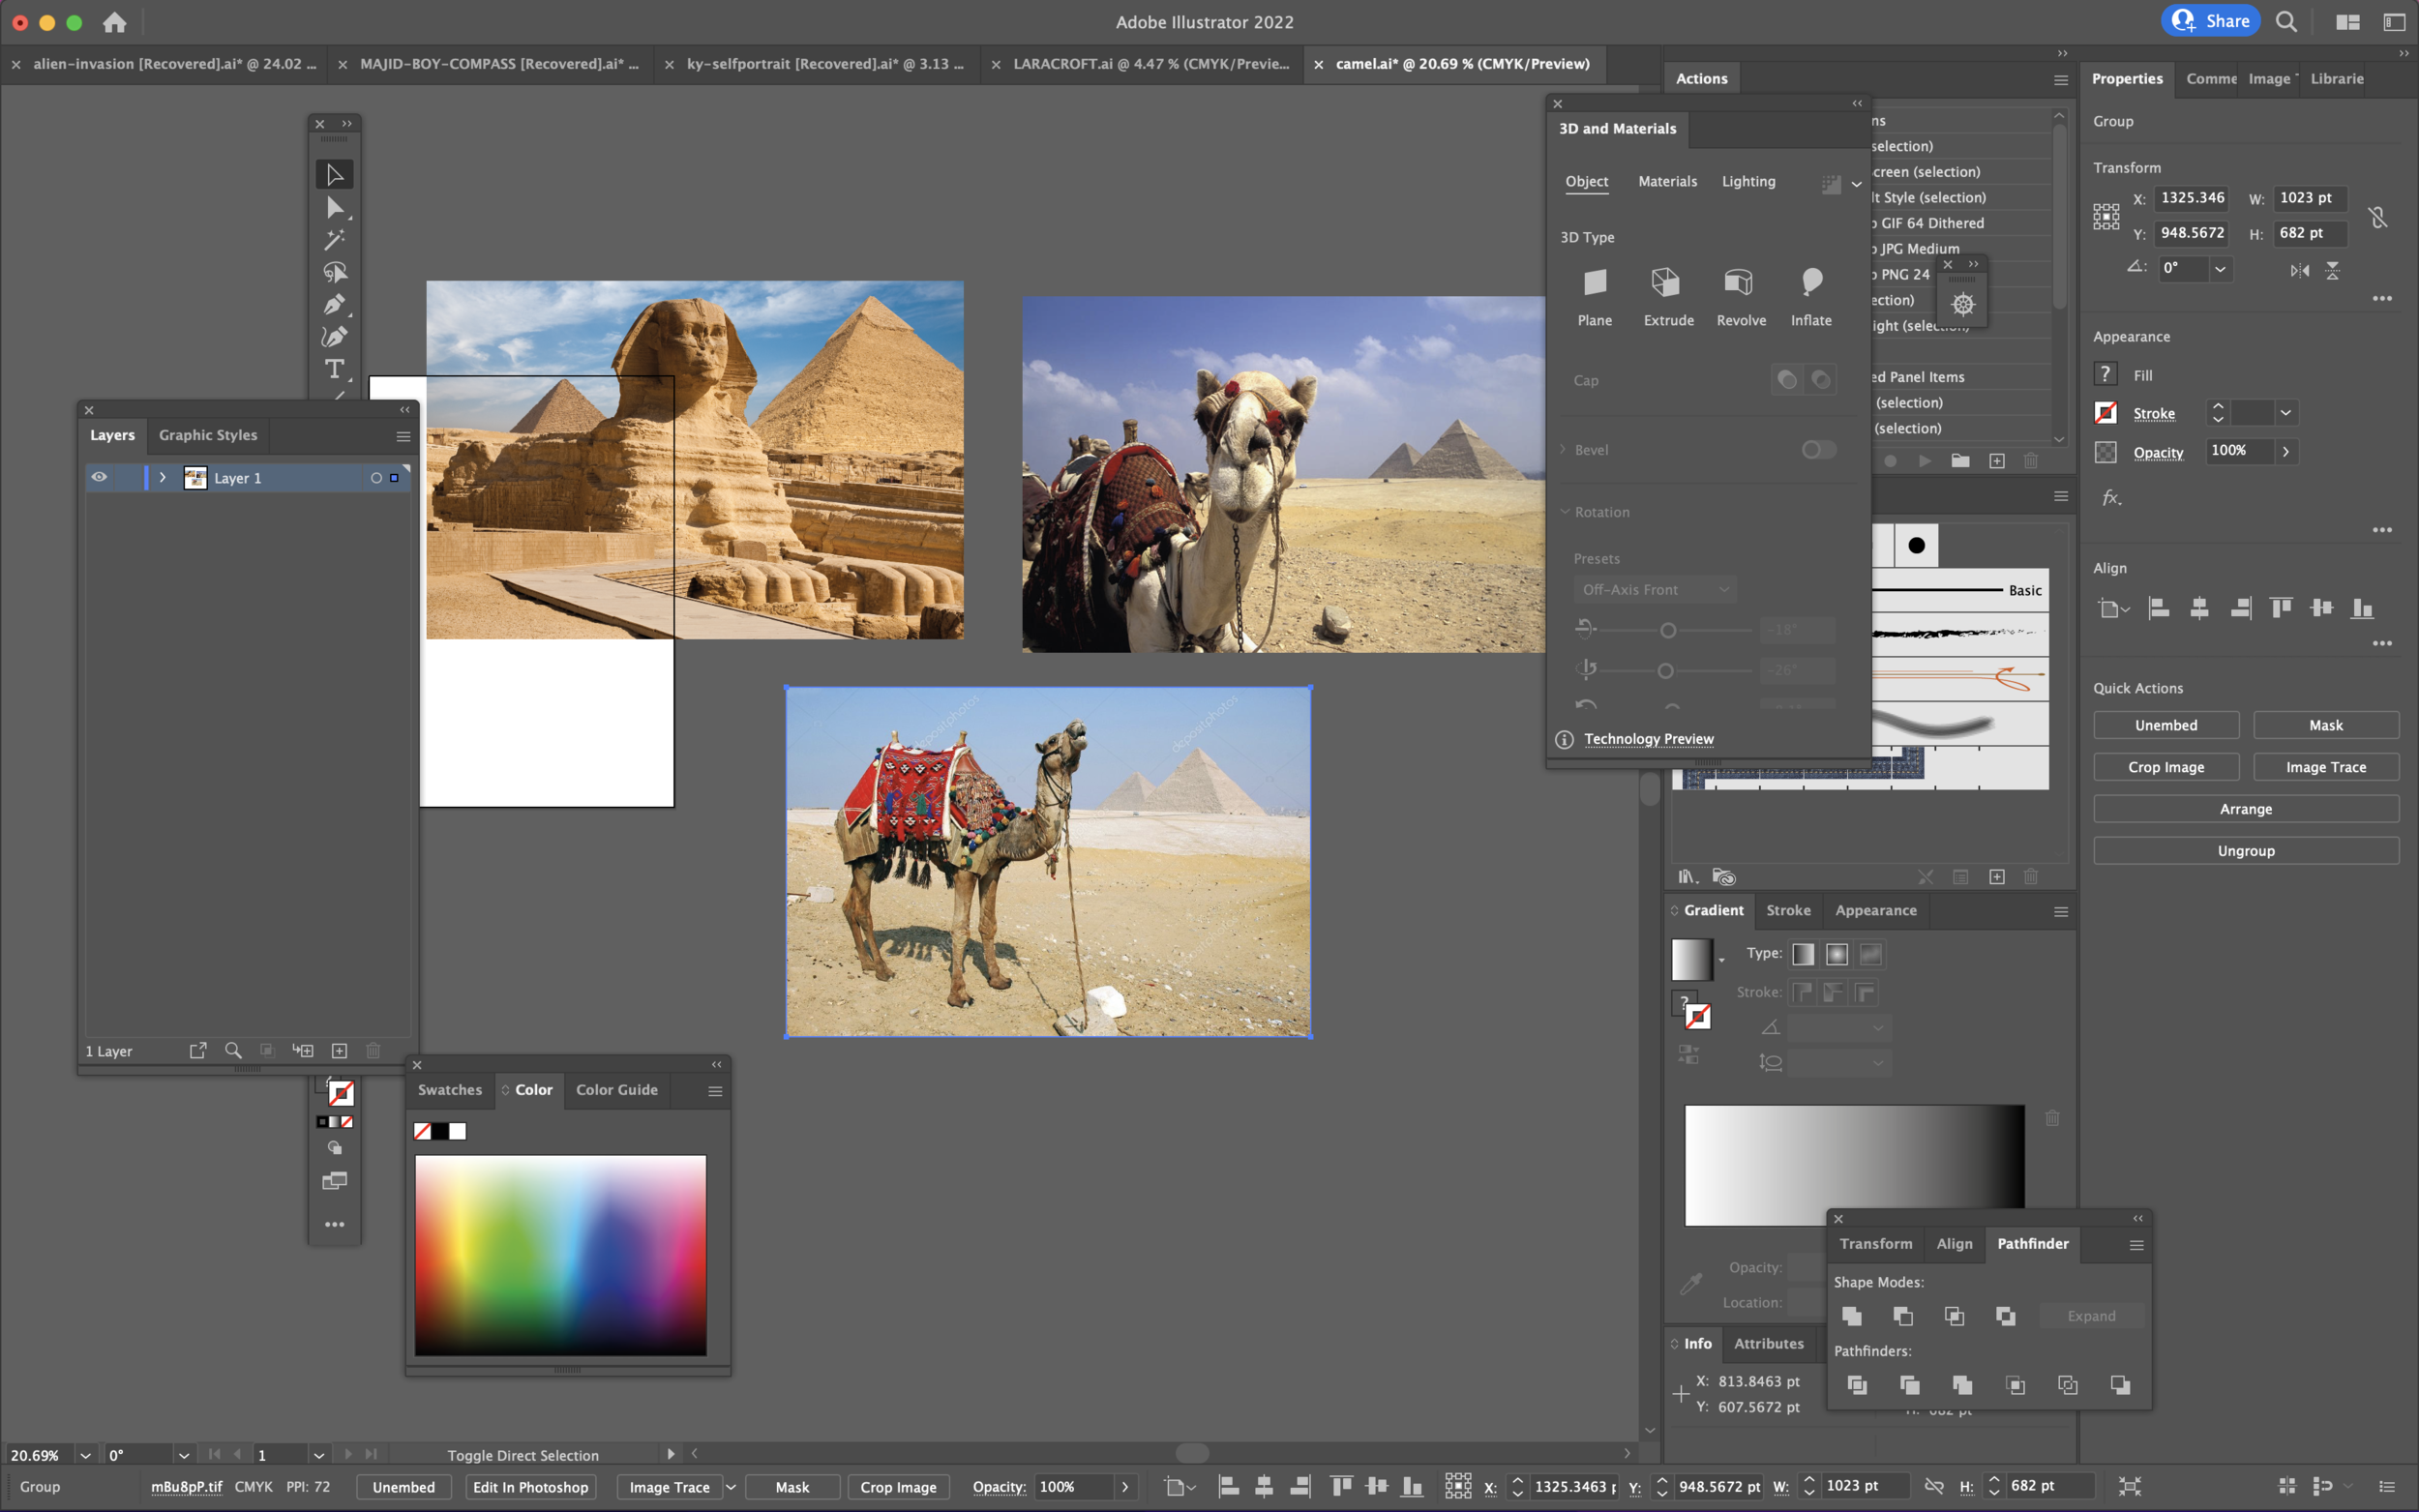Click Edit In Photoshop button
The width and height of the screenshot is (2419, 1512).
530,1487
